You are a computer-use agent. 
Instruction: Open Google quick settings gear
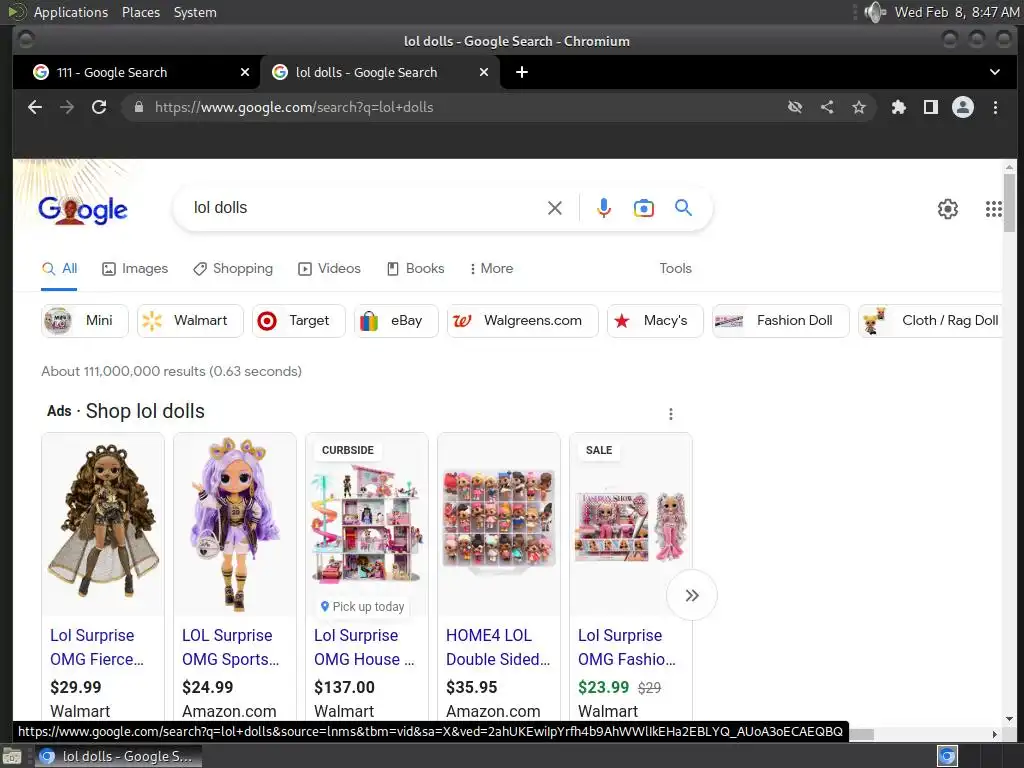point(948,209)
